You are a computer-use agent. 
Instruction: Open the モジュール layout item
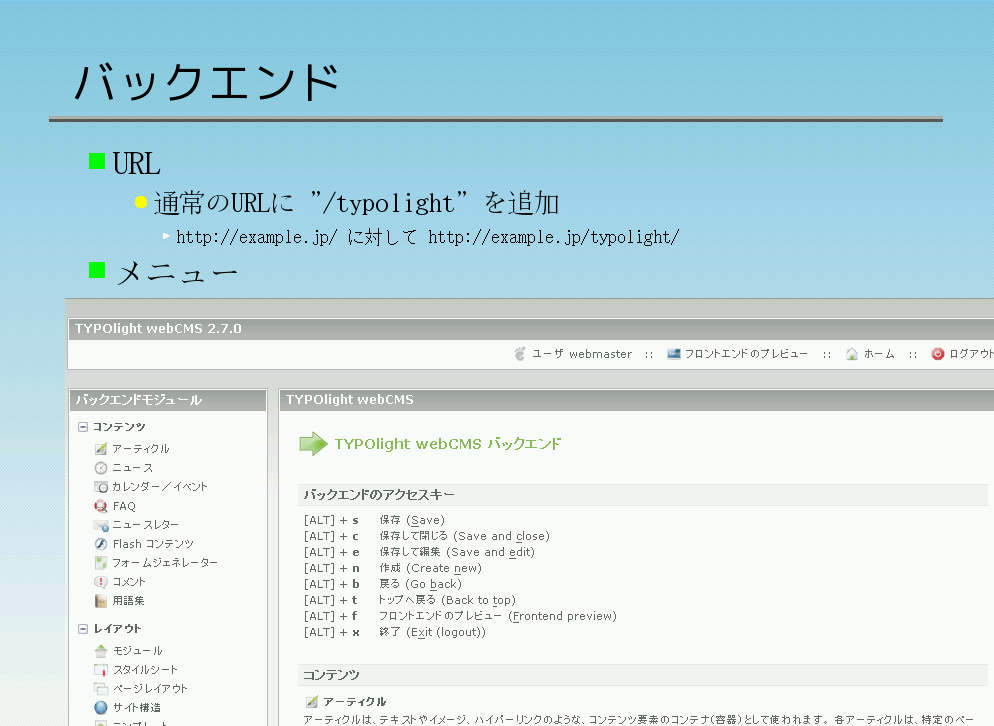138,651
